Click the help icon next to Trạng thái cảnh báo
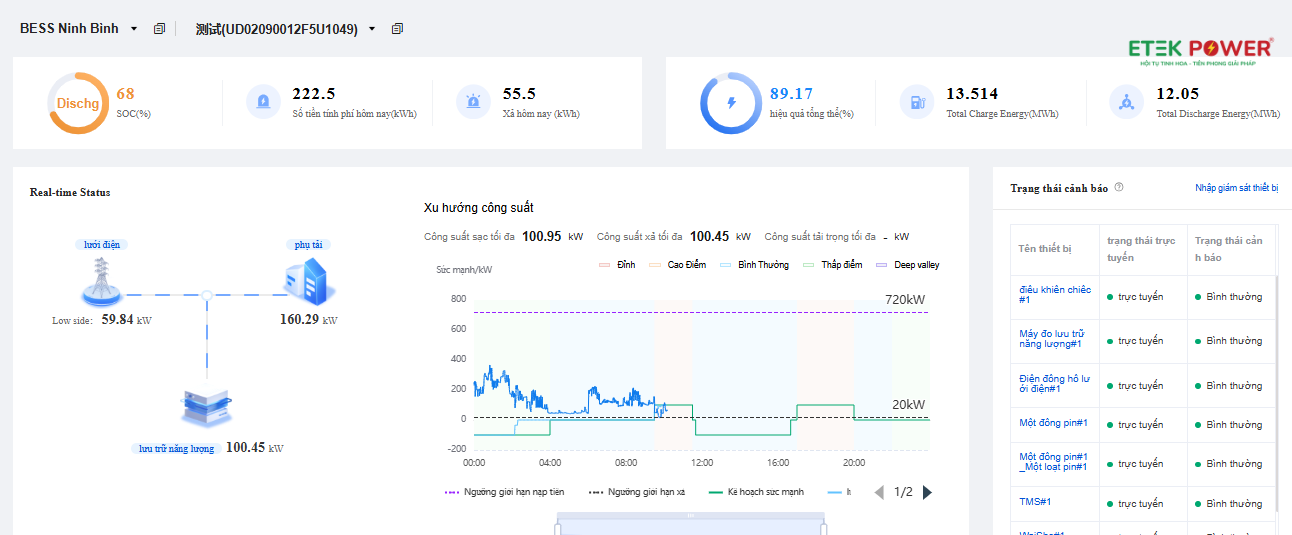1292x535 pixels. pyautogui.click(x=1119, y=187)
